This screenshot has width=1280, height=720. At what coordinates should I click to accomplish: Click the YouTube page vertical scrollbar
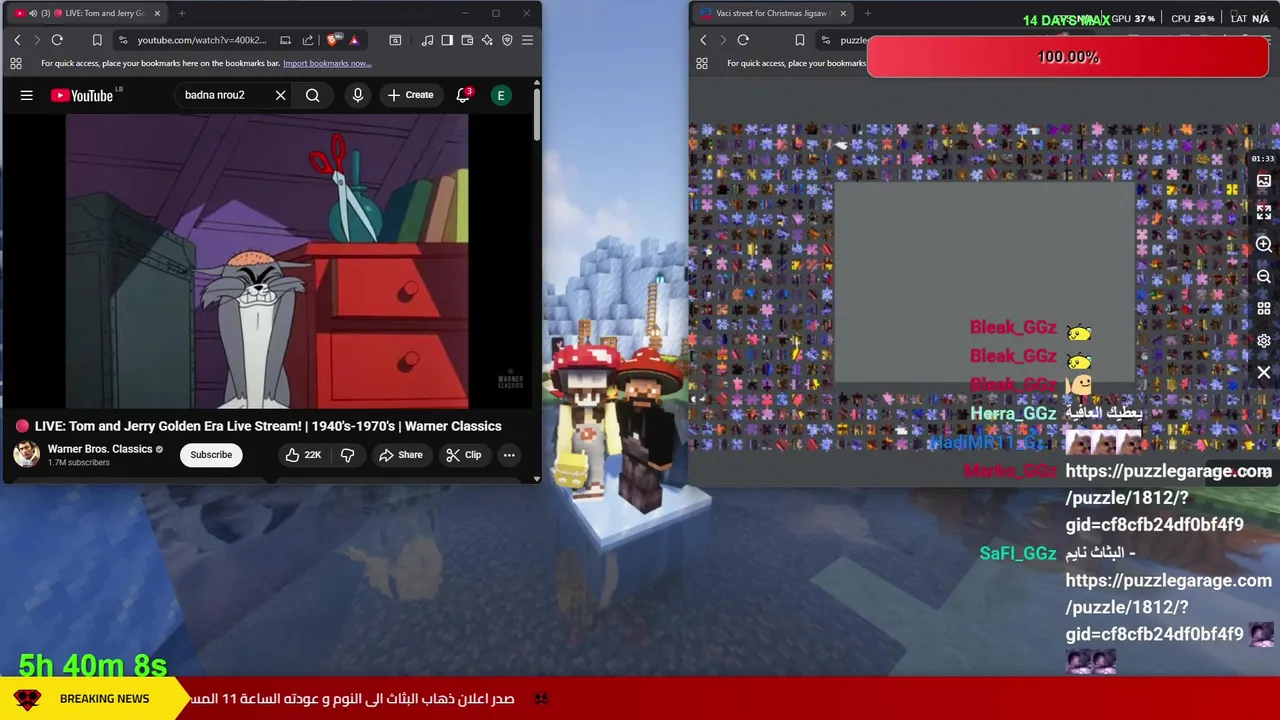(536, 115)
